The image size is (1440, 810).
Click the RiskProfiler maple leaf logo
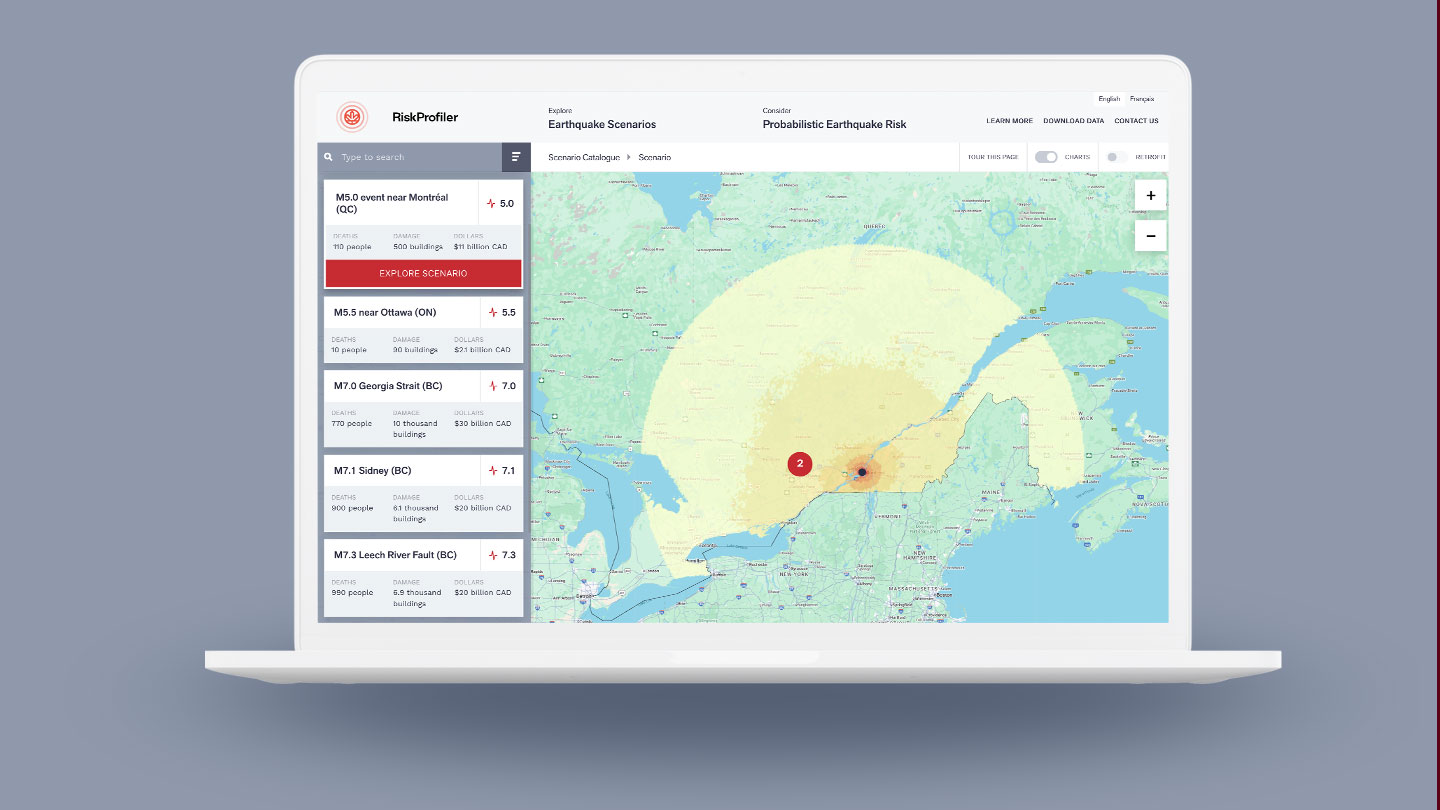[352, 117]
